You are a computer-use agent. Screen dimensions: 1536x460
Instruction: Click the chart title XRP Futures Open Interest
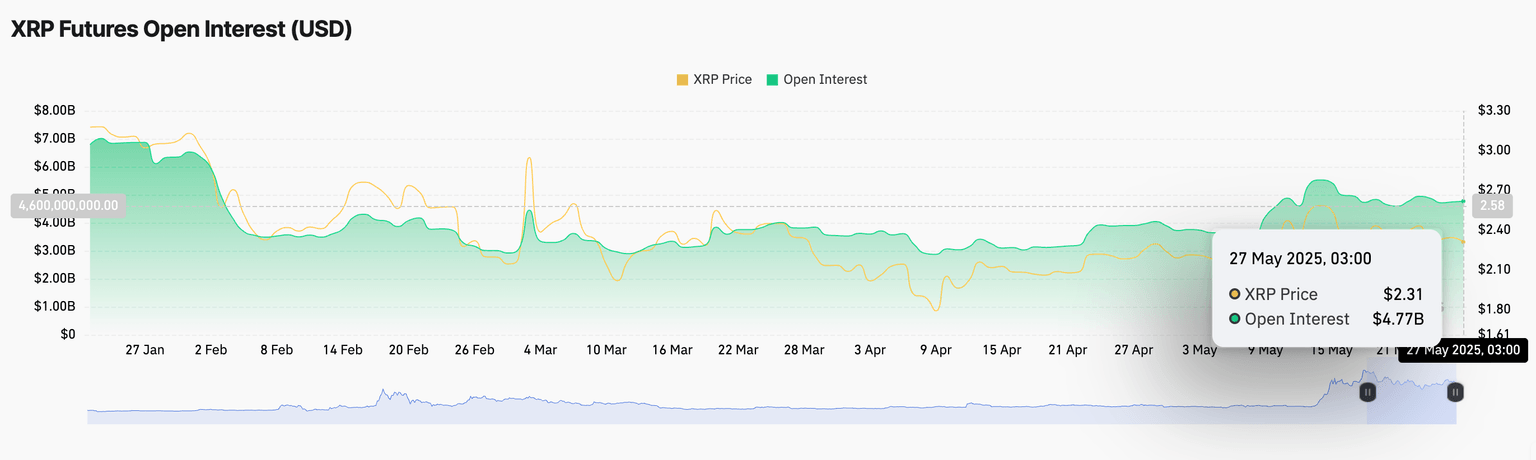click(x=181, y=30)
